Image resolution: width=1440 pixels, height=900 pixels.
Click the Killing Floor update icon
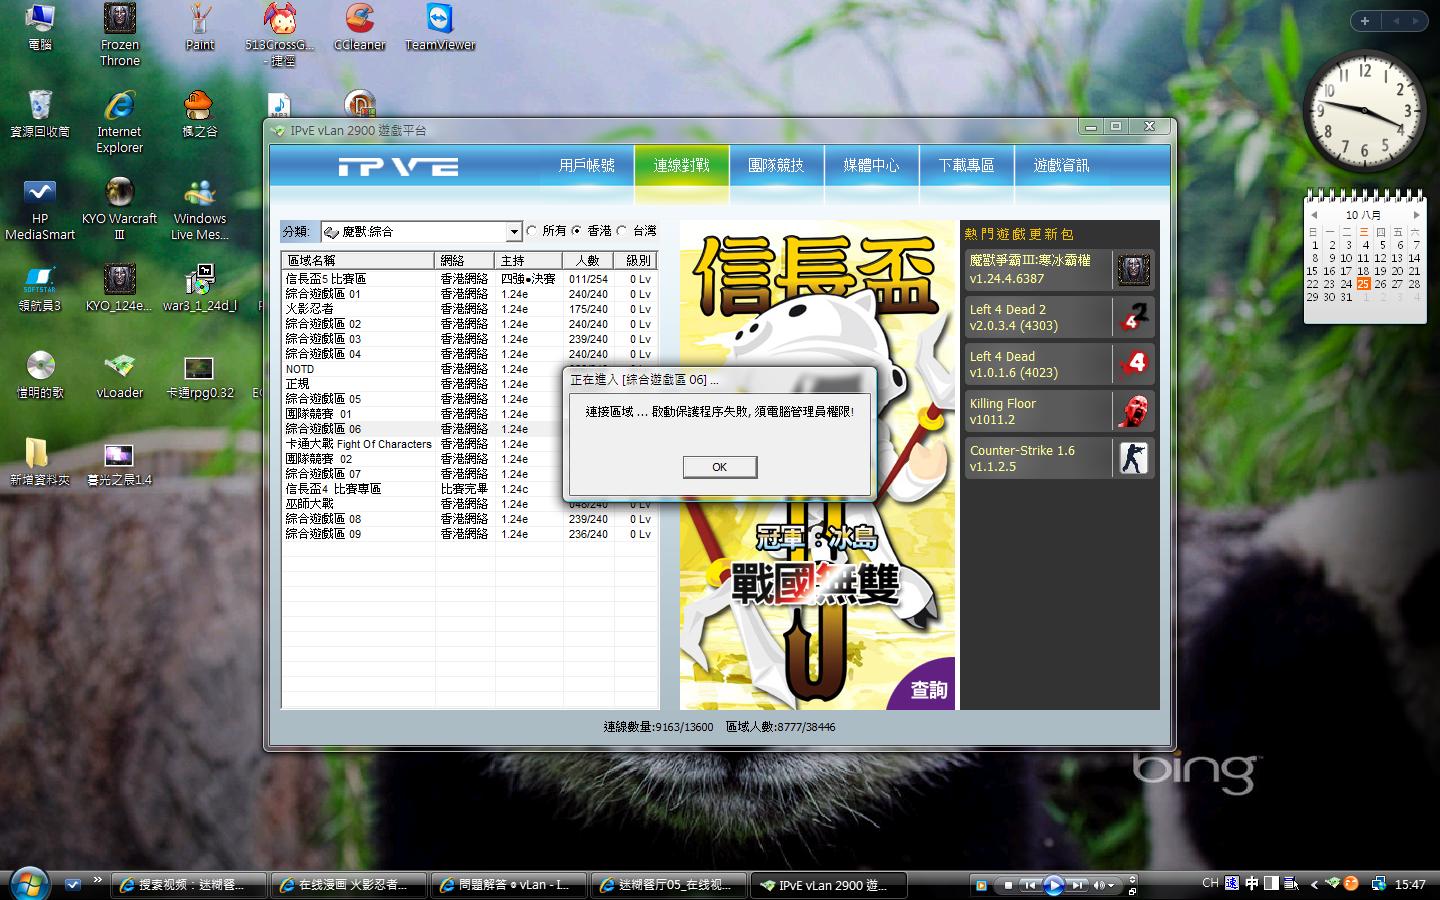pyautogui.click(x=1133, y=411)
